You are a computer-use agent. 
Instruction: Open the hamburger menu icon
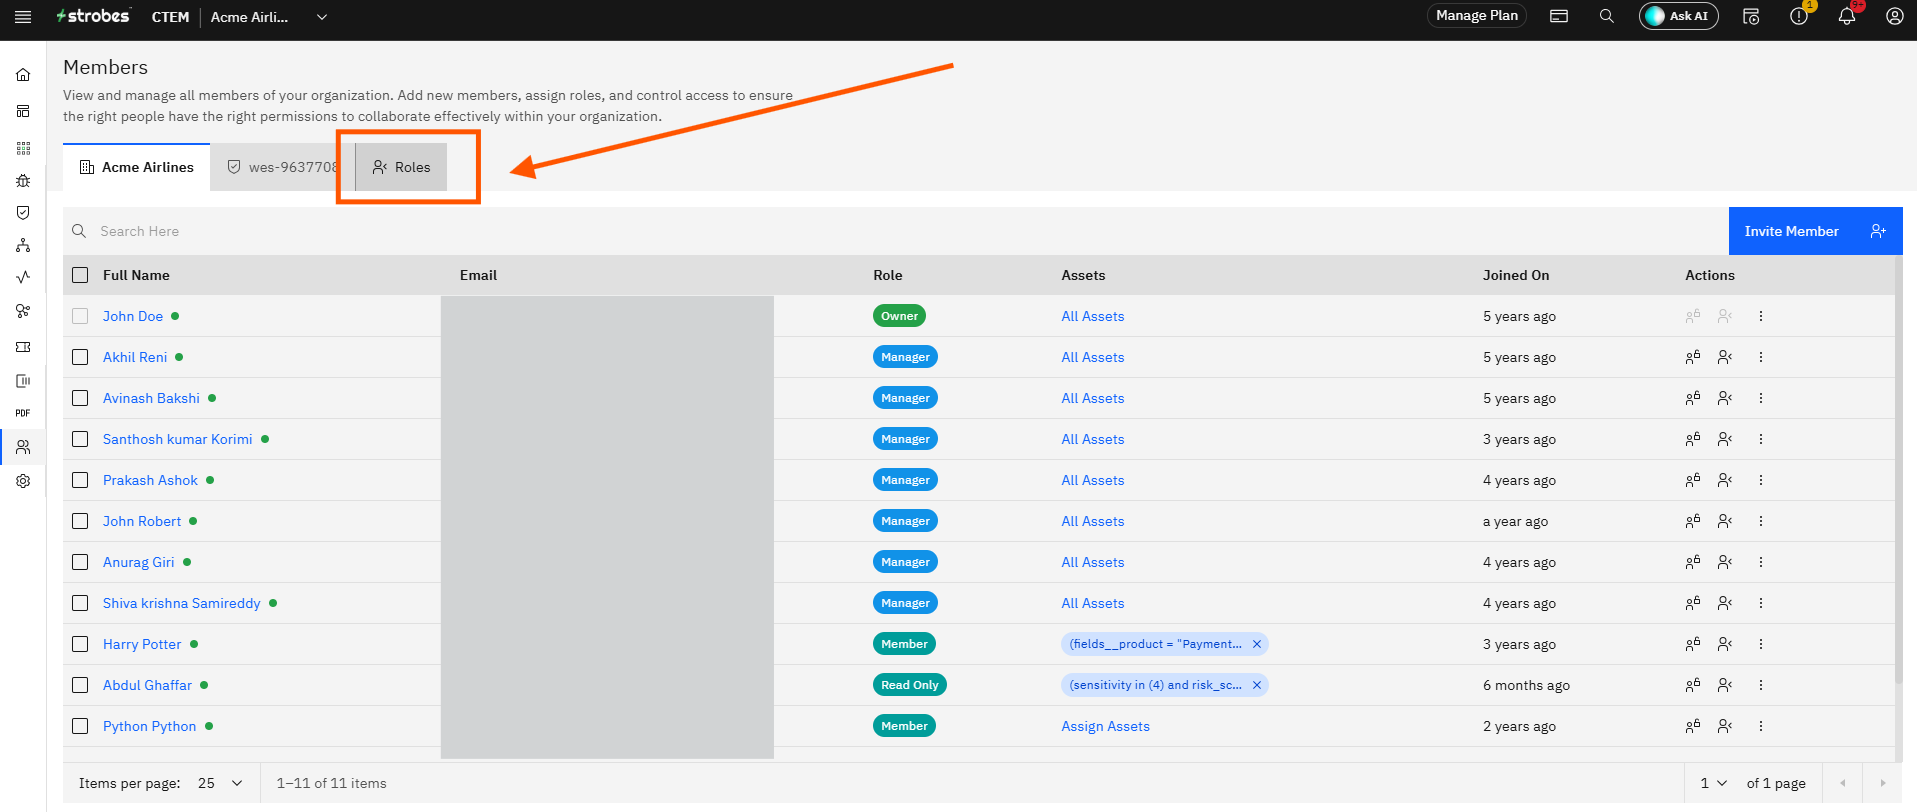(23, 17)
